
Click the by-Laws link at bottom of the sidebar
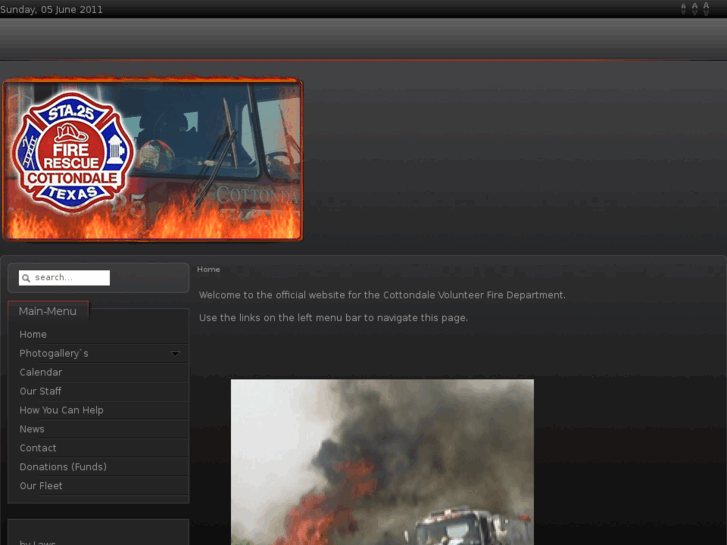pyautogui.click(x=38, y=542)
